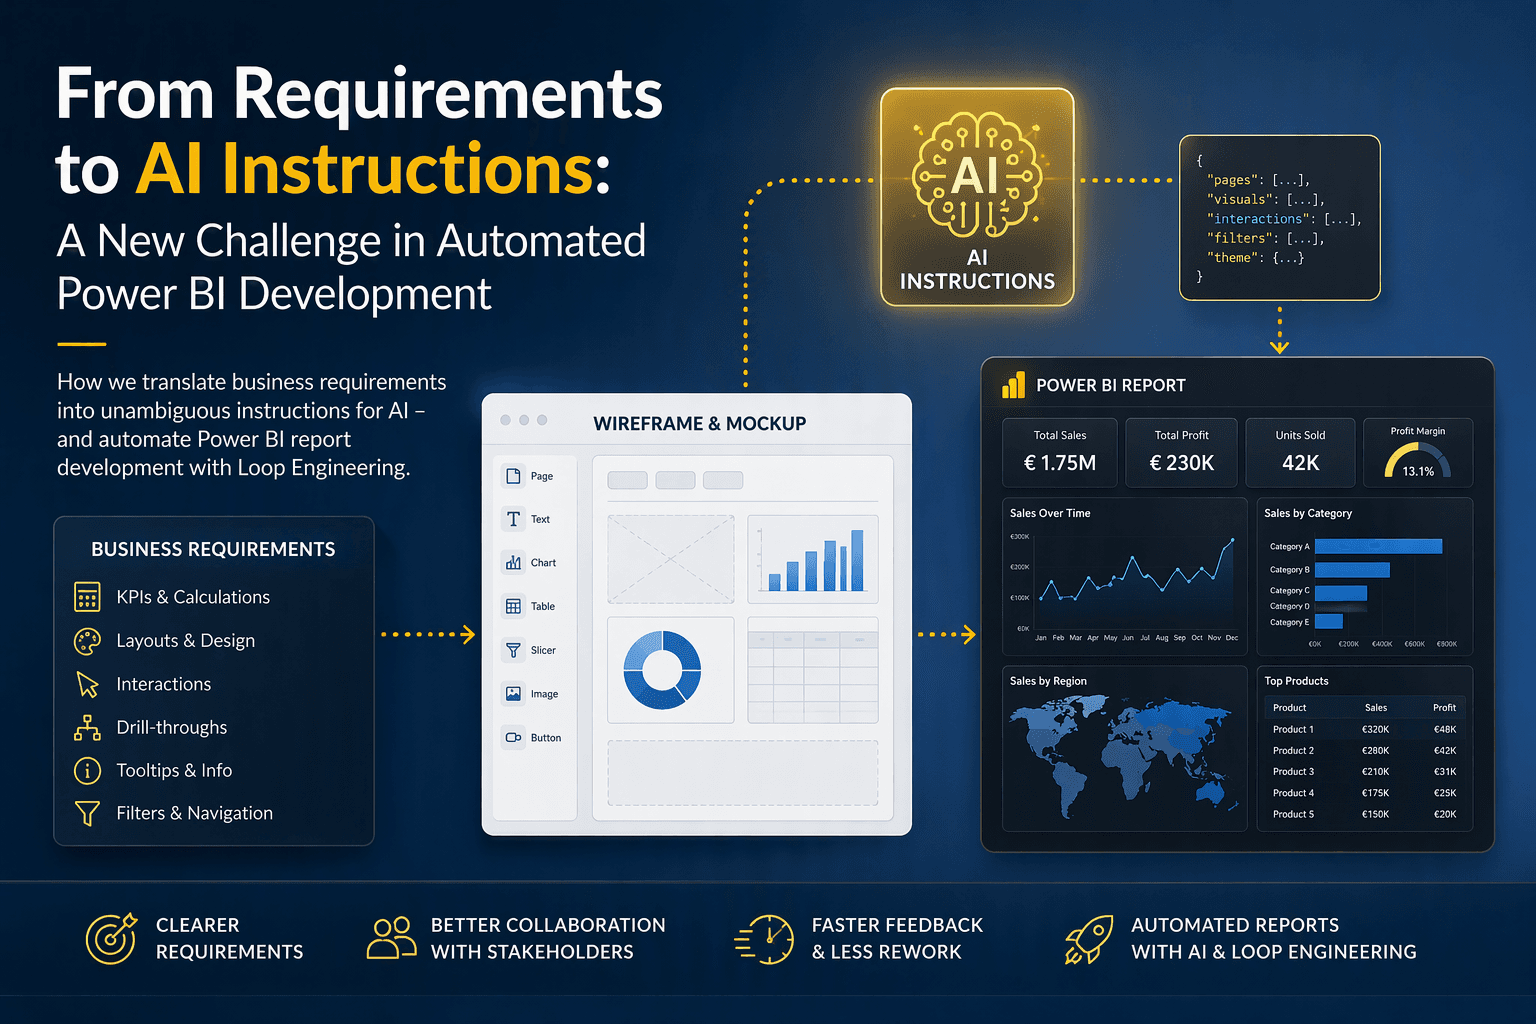The image size is (1536, 1024).
Task: Choose the Page icon in the wireframe palette
Action: pyautogui.click(x=513, y=476)
